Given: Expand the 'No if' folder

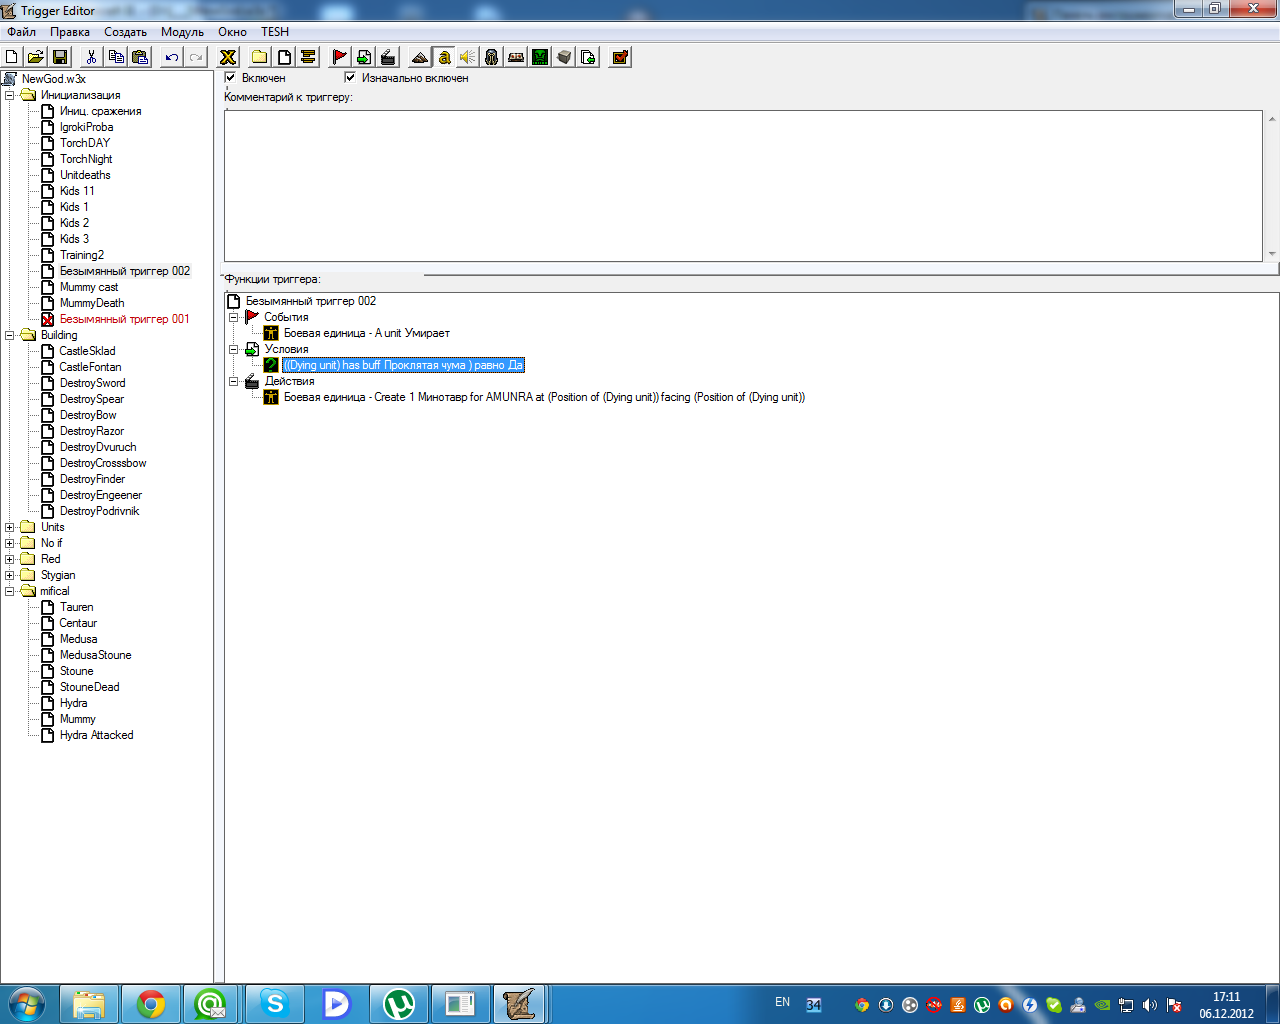Looking at the screenshot, I should [10, 543].
